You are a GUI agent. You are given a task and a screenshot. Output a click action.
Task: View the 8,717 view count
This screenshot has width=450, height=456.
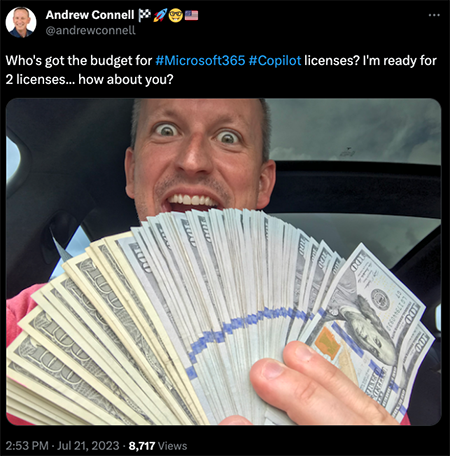[x=142, y=446]
